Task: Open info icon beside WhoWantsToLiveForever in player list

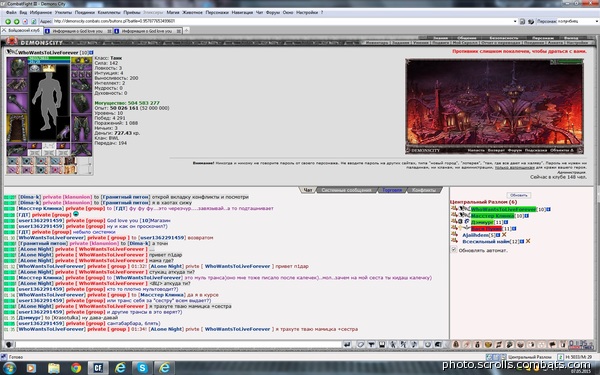Action: click(548, 209)
